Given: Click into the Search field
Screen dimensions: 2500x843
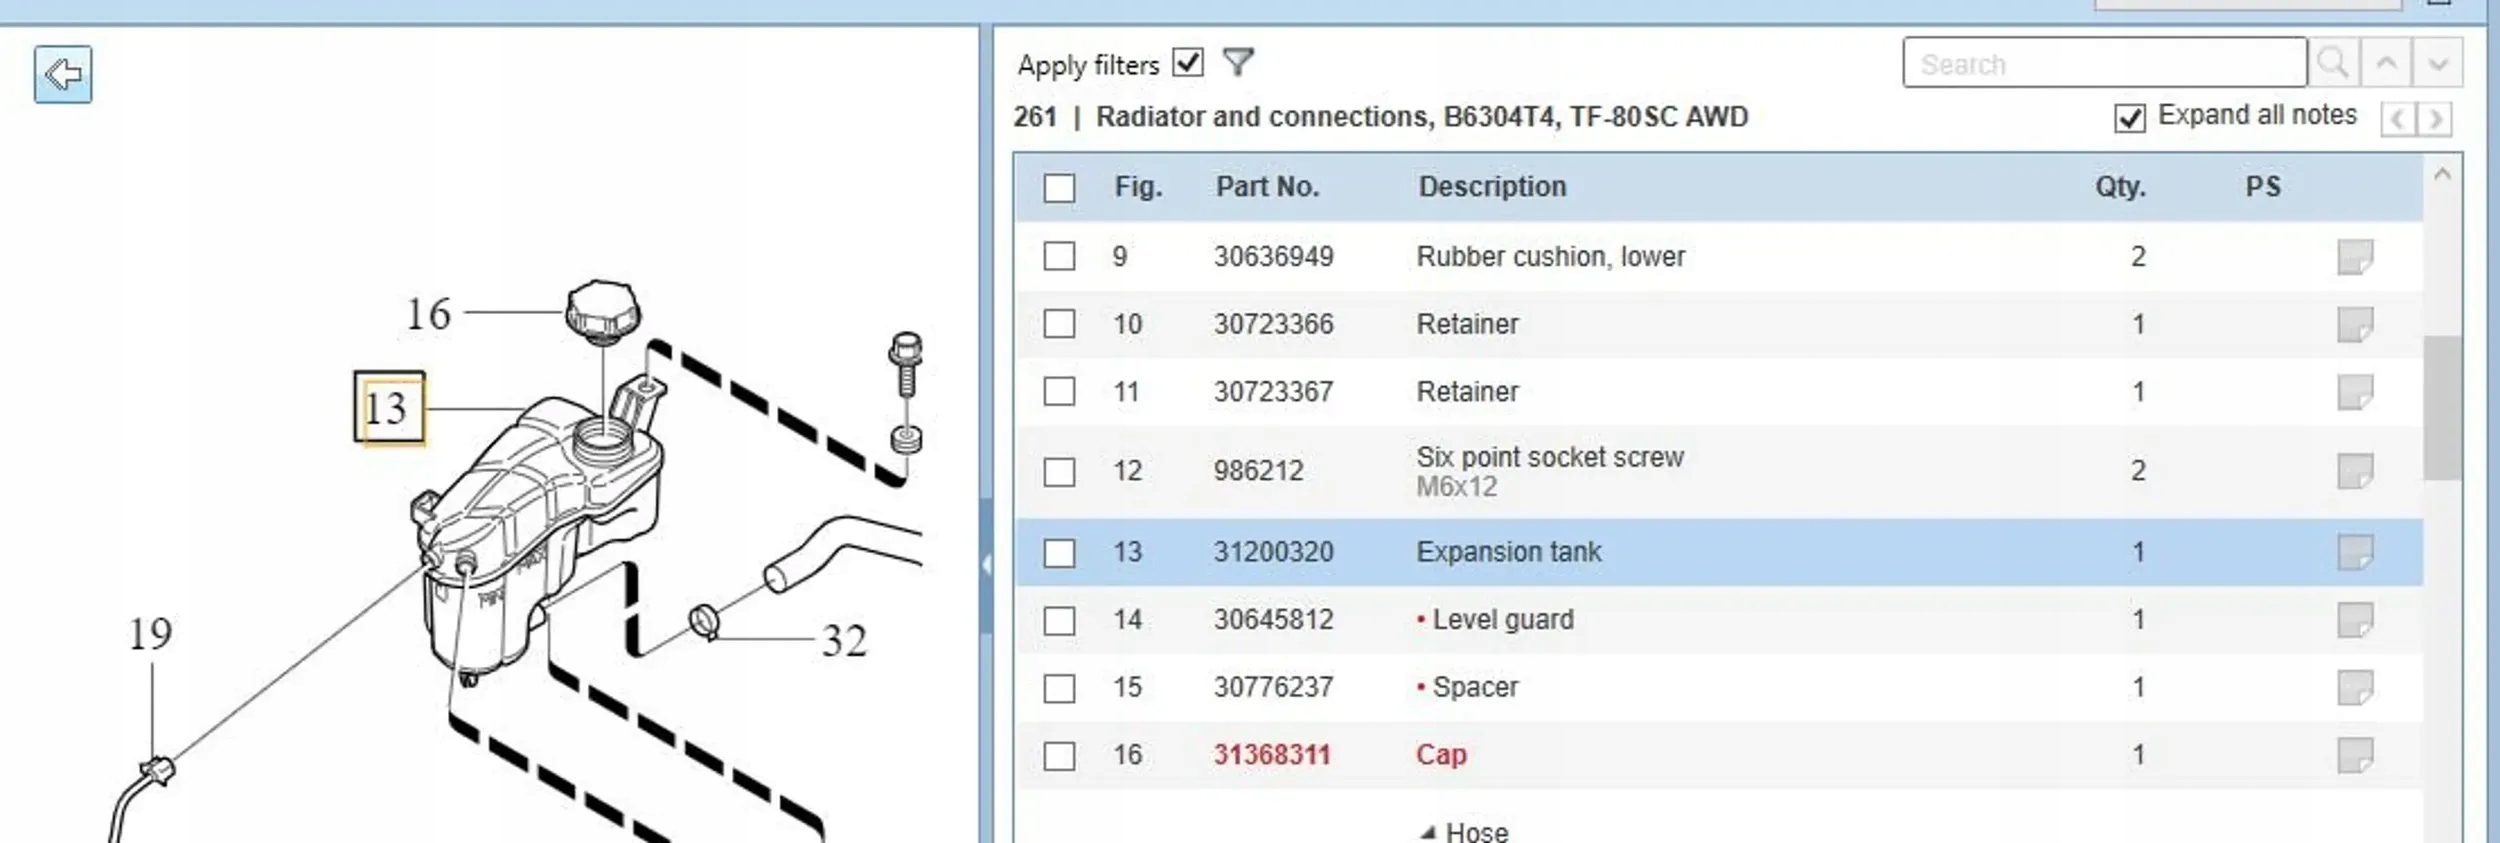Looking at the screenshot, I should pyautogui.click(x=2105, y=64).
